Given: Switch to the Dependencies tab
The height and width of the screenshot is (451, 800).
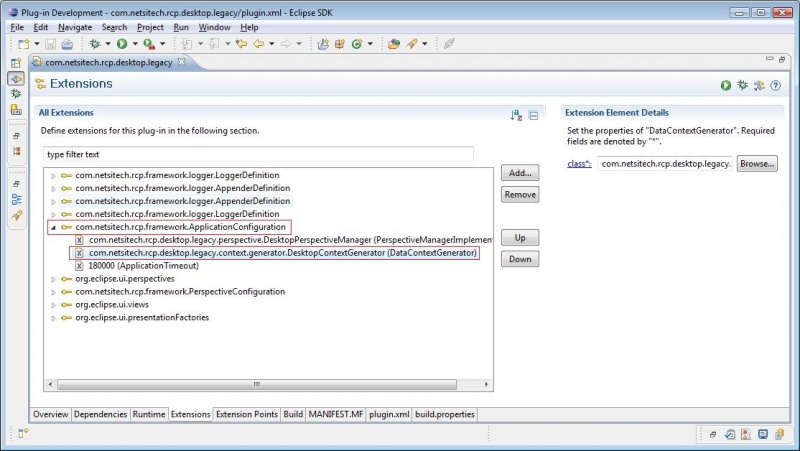Looking at the screenshot, I should point(100,414).
